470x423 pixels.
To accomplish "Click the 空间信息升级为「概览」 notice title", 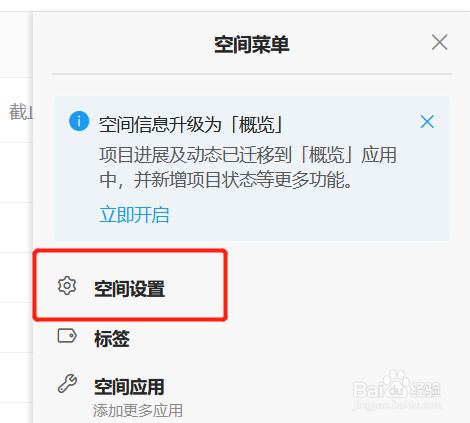I will tap(191, 125).
